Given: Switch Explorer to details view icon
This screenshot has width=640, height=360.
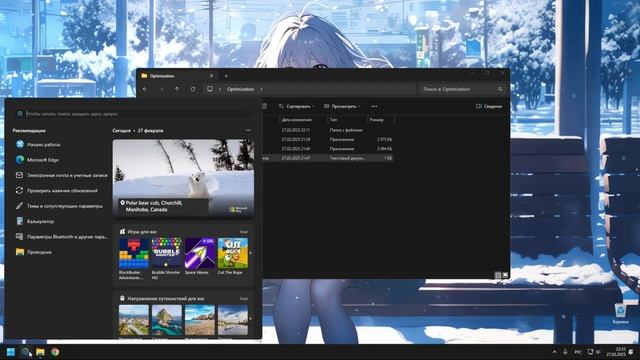Looking at the screenshot, I should point(498,275).
